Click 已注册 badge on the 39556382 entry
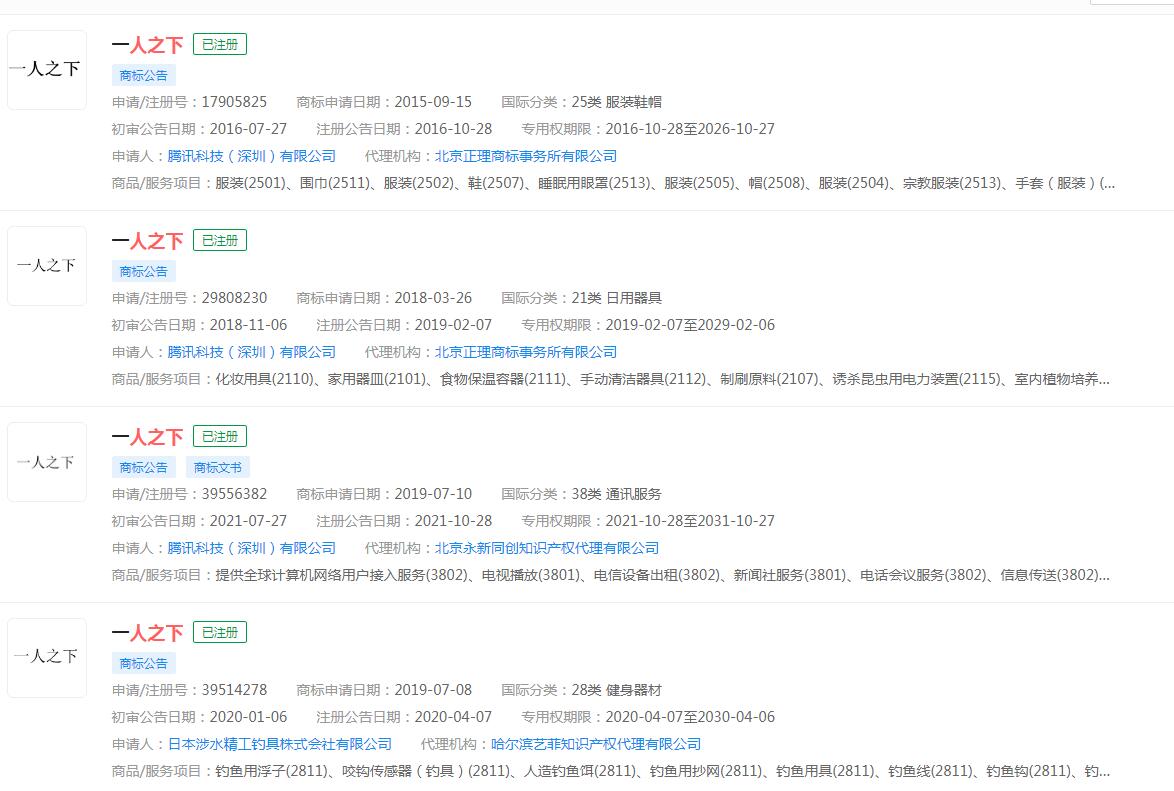Image resolution: width=1174 pixels, height=791 pixels. [x=220, y=436]
